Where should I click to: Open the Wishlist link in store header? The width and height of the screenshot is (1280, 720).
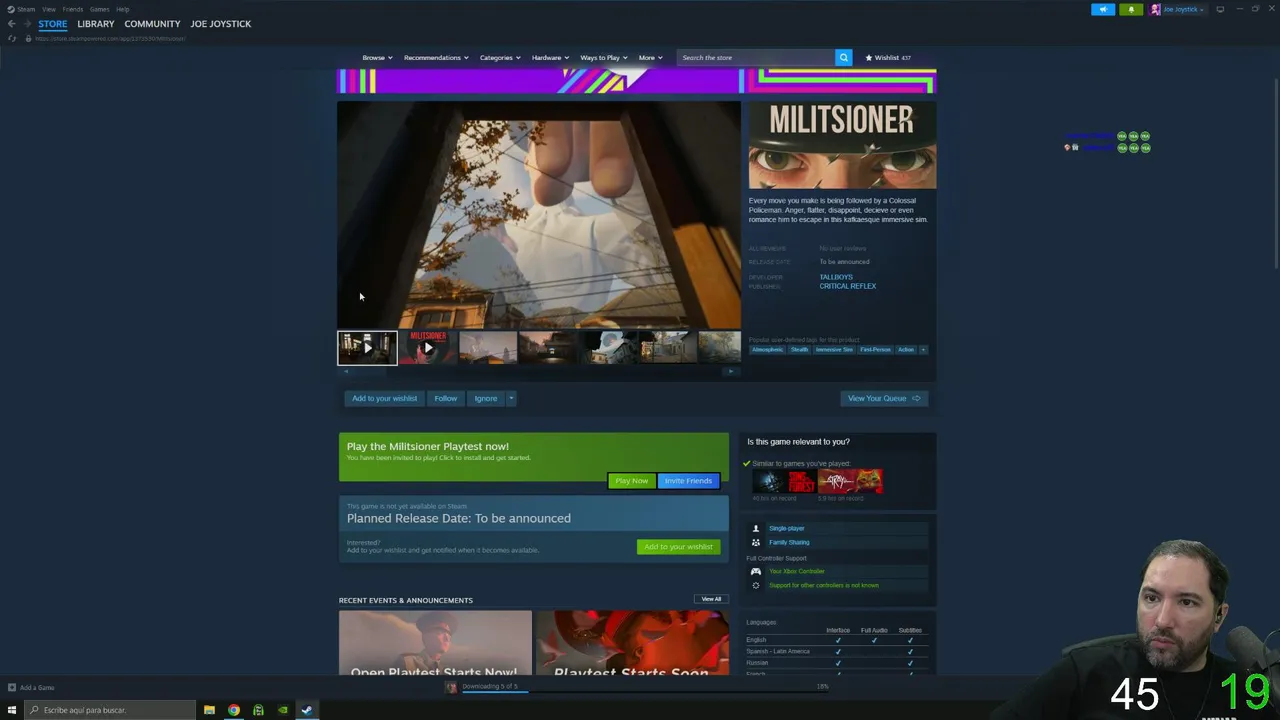pos(888,58)
